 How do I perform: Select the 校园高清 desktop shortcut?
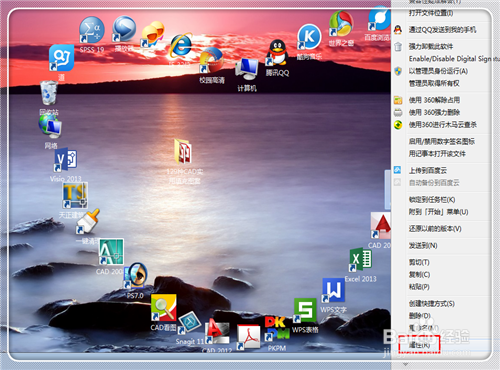tap(212, 65)
